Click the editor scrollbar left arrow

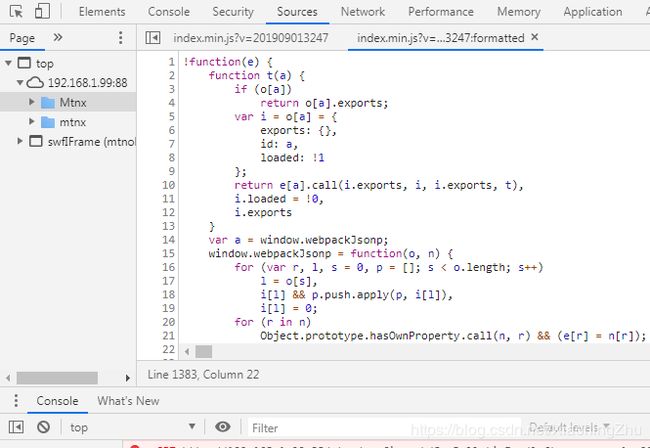pyautogui.click(x=187, y=352)
